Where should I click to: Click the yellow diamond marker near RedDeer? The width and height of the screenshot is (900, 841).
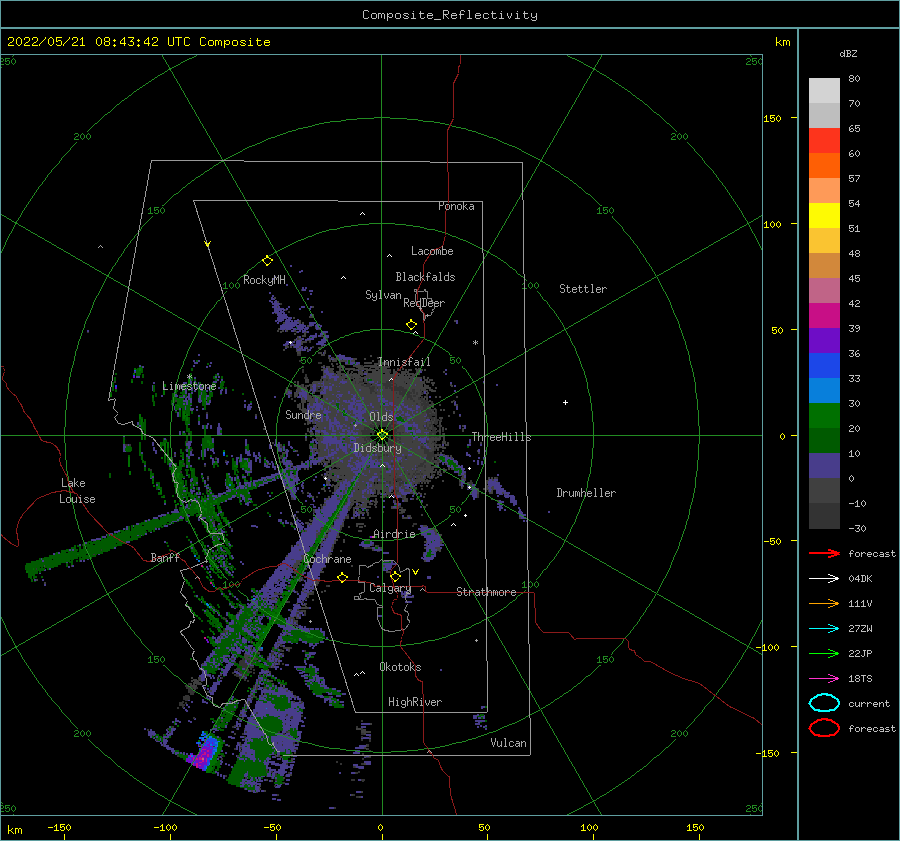(412, 325)
